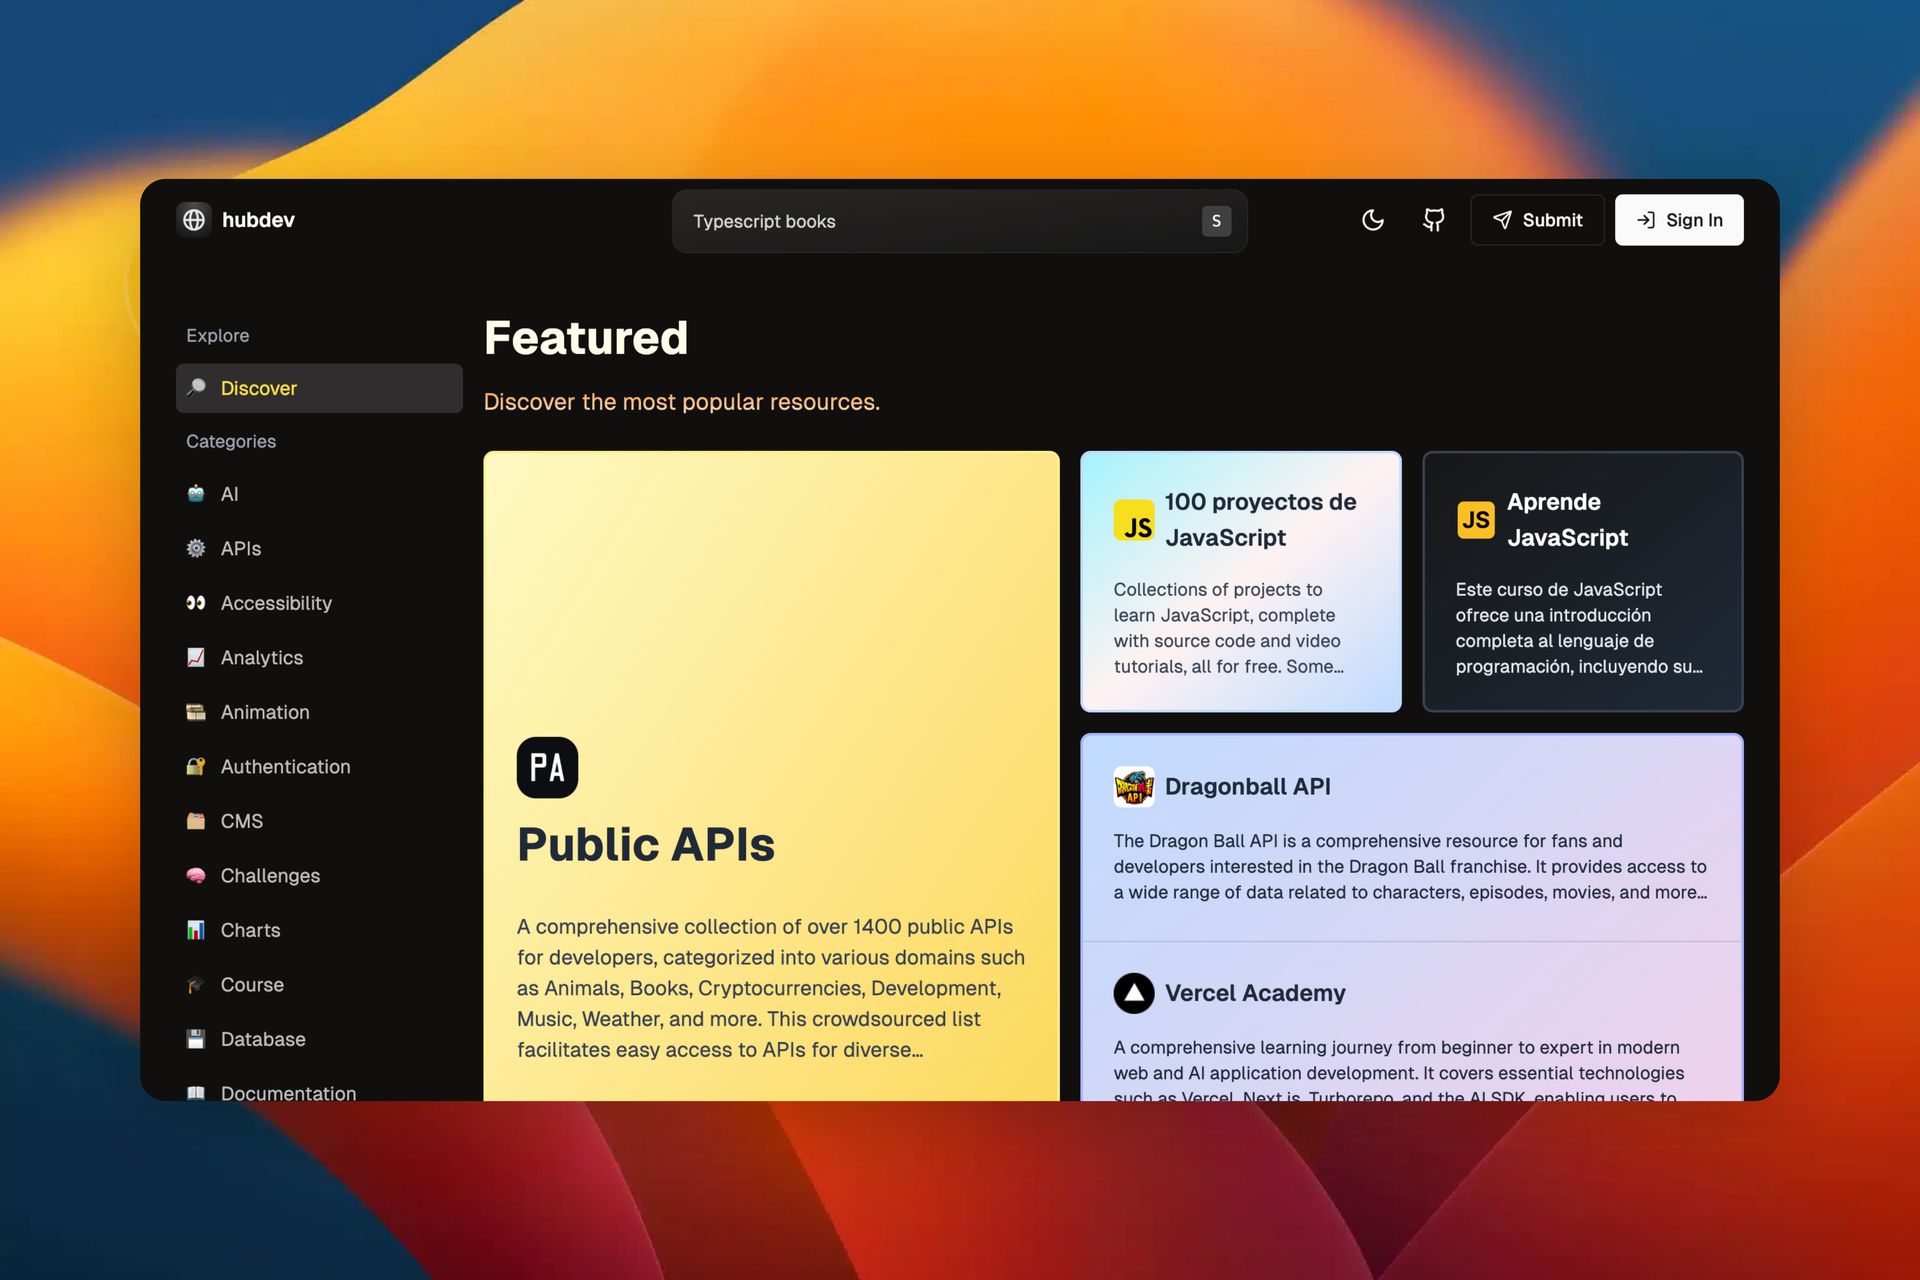Open the Charts category
Image resolution: width=1920 pixels, height=1280 pixels.
(x=250, y=930)
